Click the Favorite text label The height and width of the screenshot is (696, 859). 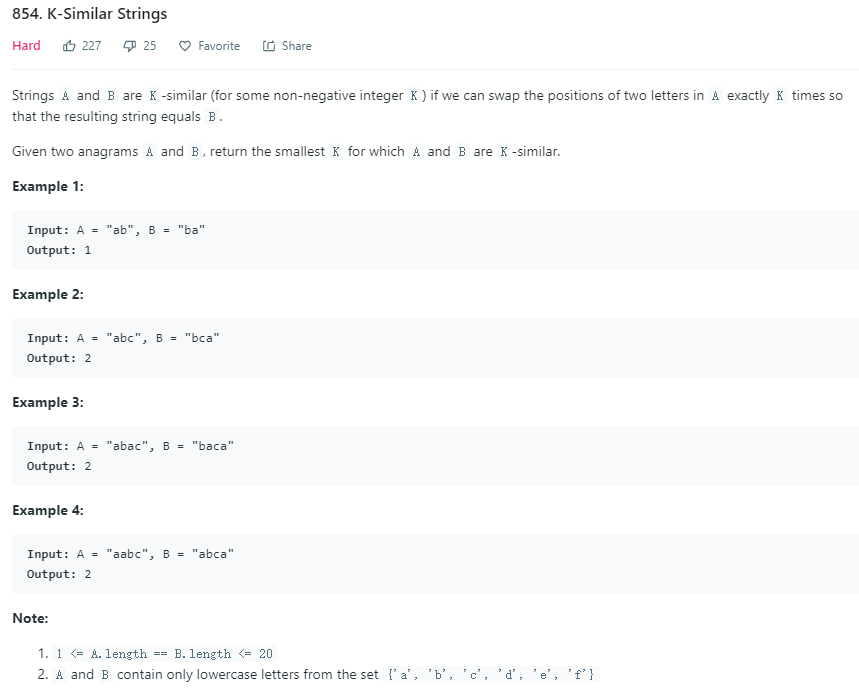click(219, 46)
